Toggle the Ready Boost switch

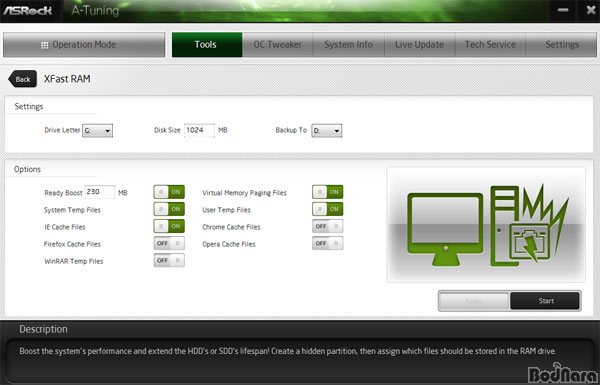coord(169,192)
